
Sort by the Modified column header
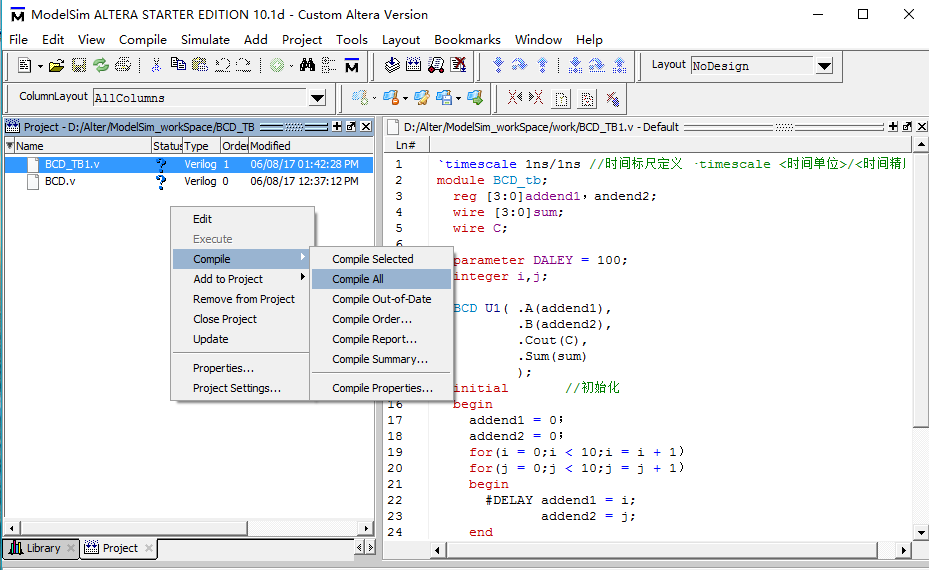(x=310, y=146)
